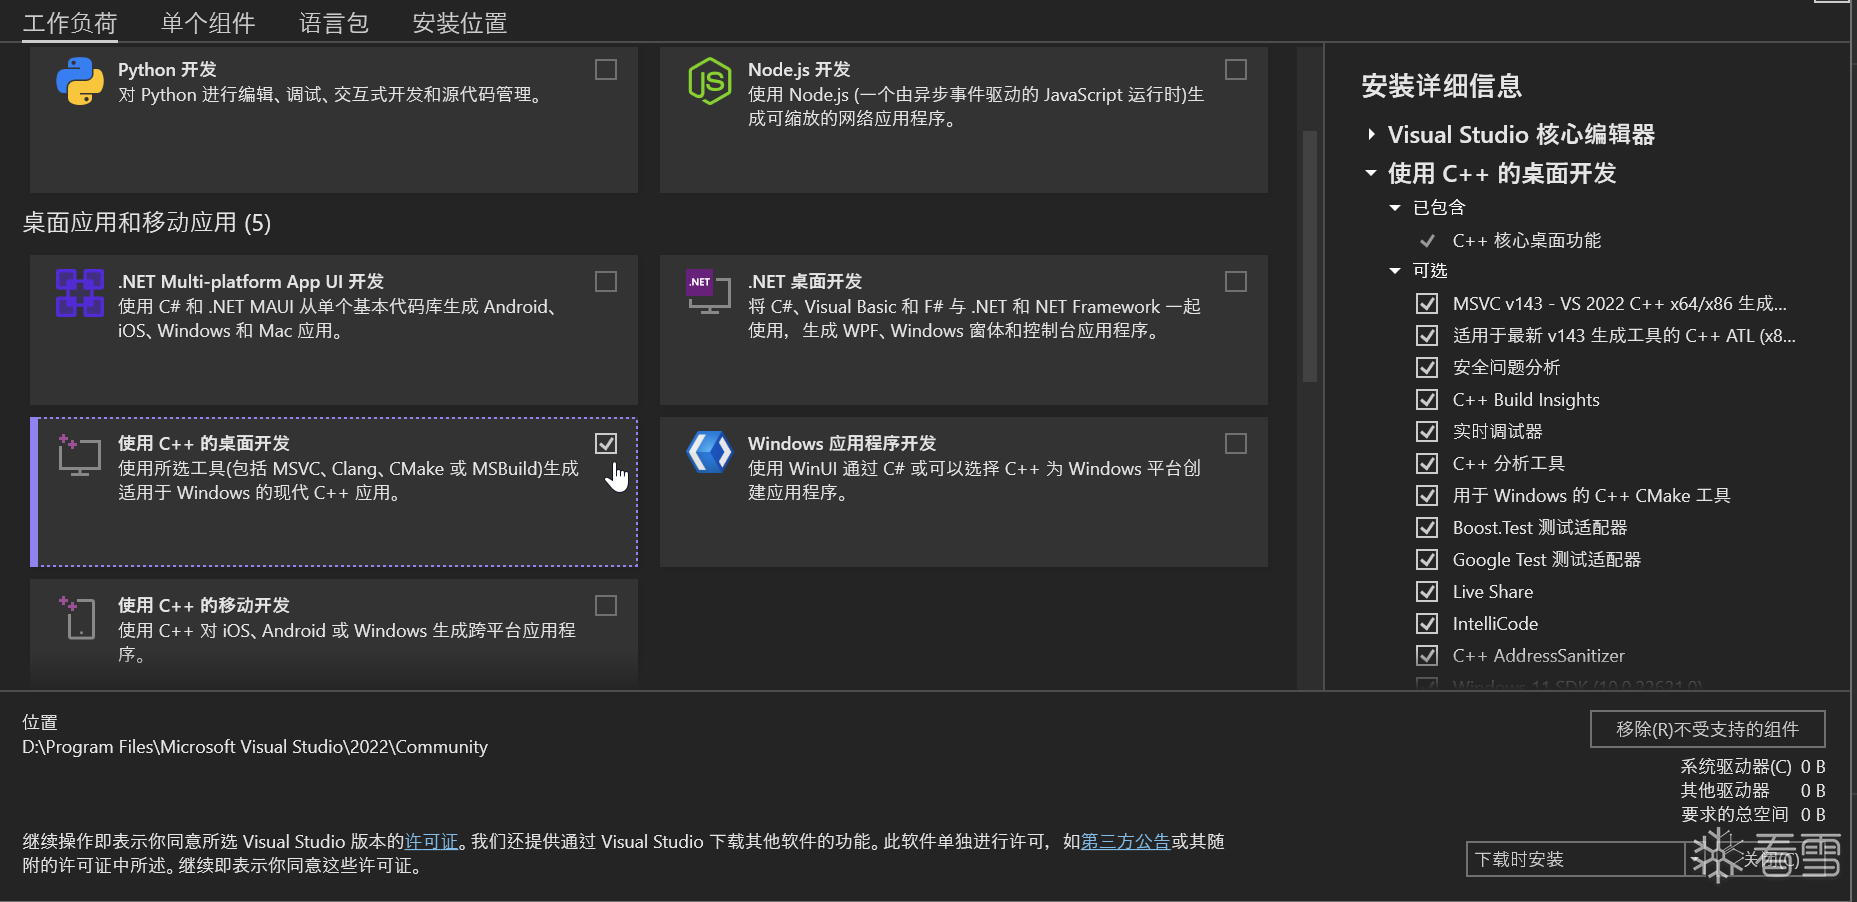The height and width of the screenshot is (902, 1857).
Task: Click the C++ desktop development monitor icon
Action: 79,455
